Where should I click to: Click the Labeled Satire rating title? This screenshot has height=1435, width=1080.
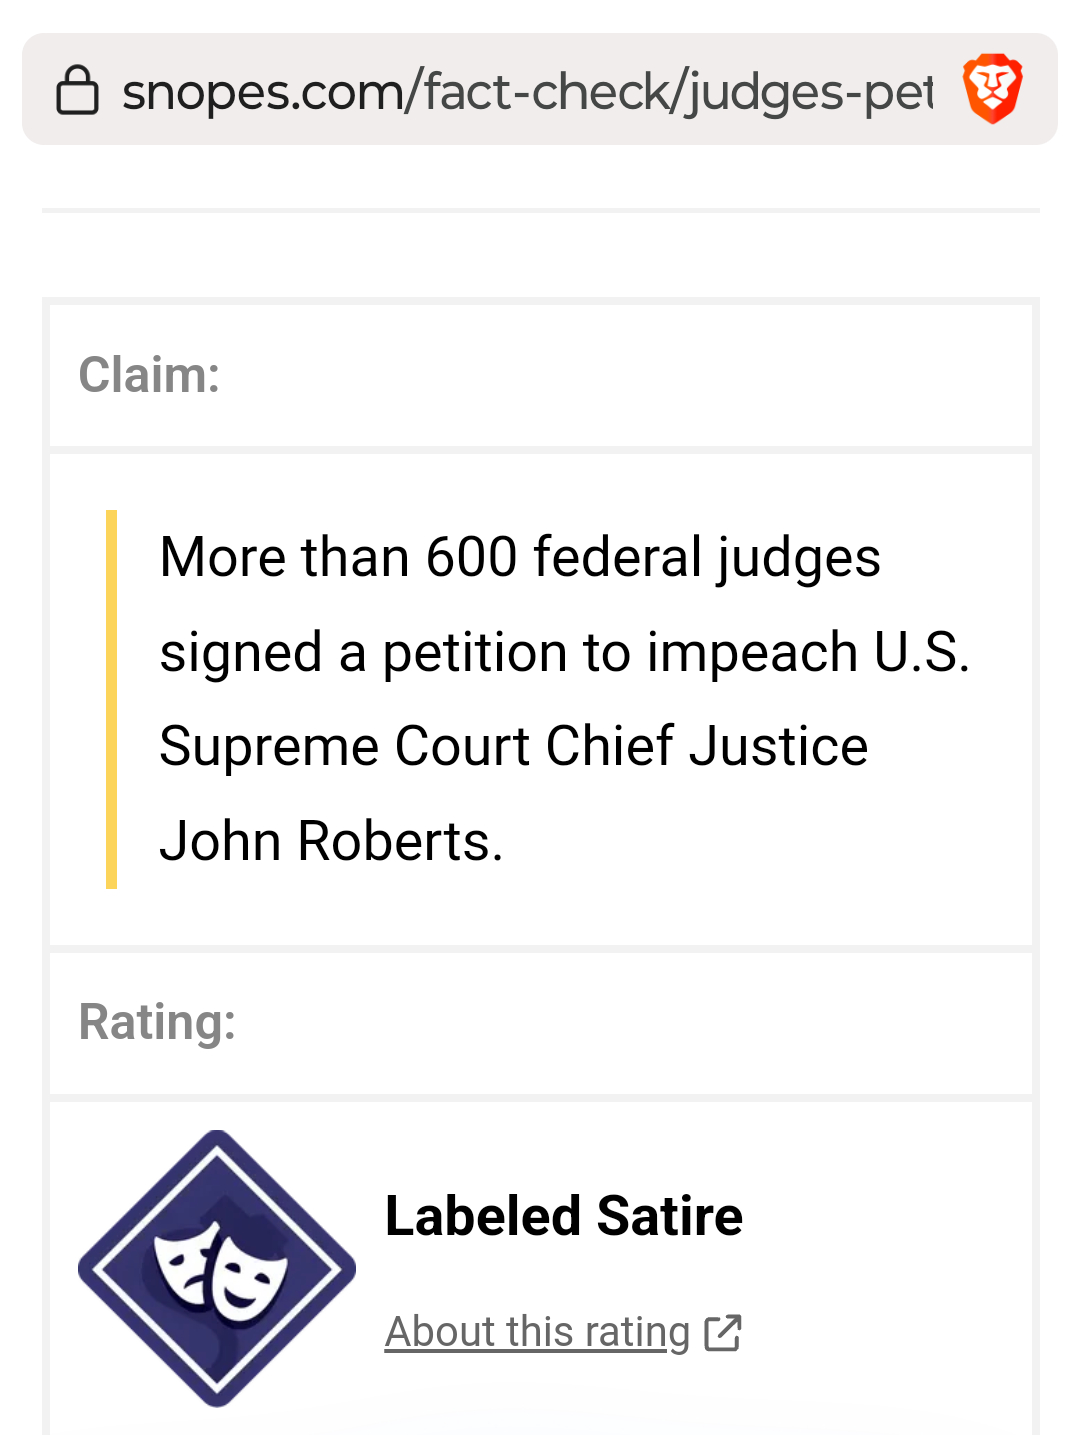pos(563,1216)
